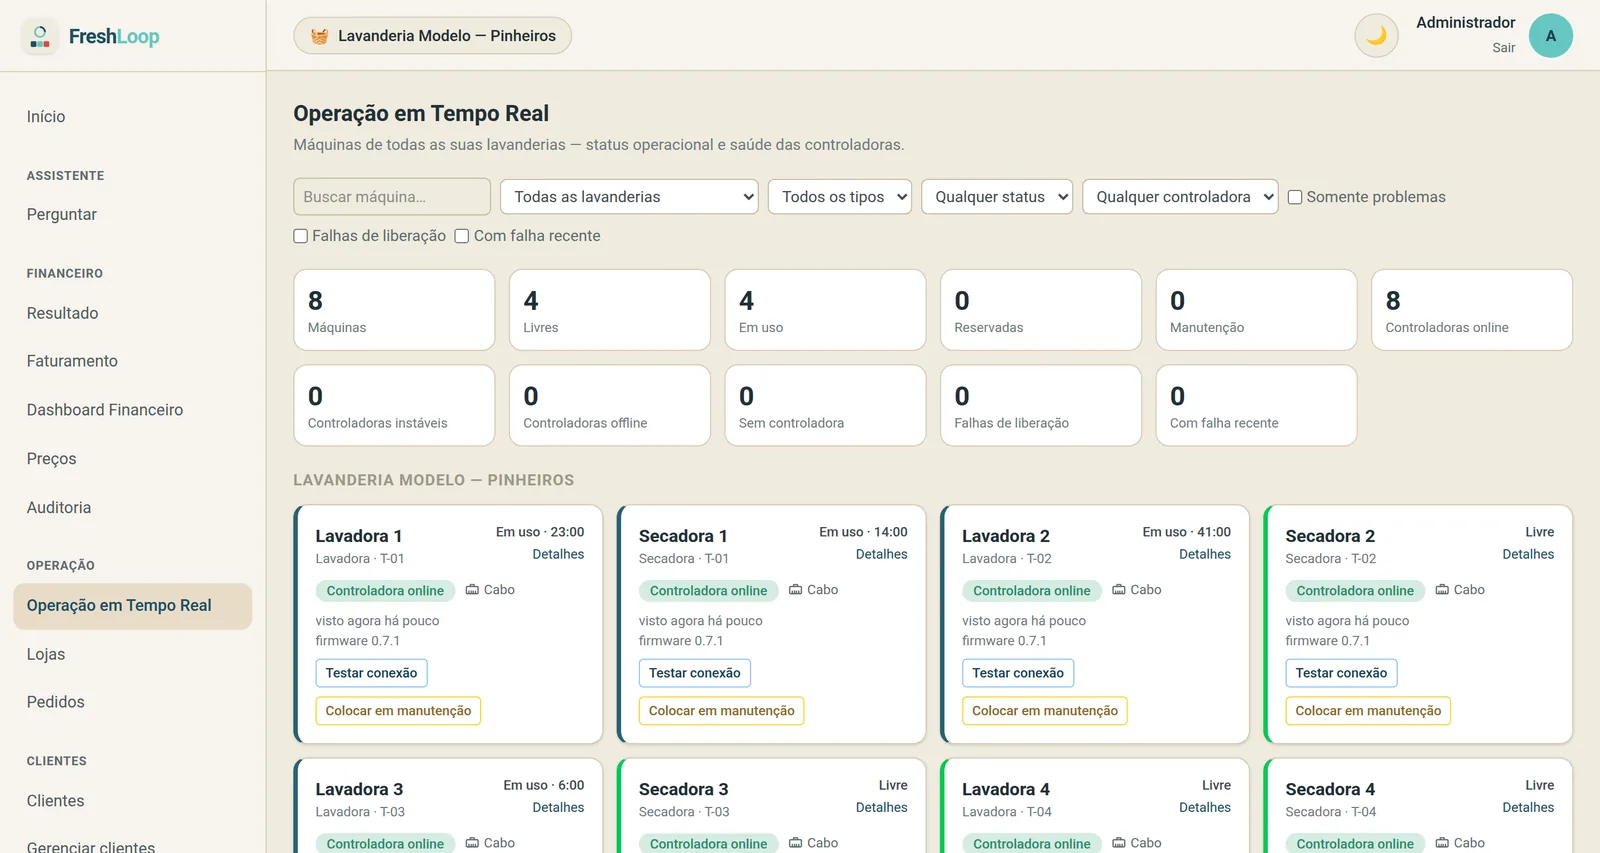Screen dimensions: 1600x853
Task: Put Lavadora 2 in maintenance
Action: pyautogui.click(x=1045, y=711)
